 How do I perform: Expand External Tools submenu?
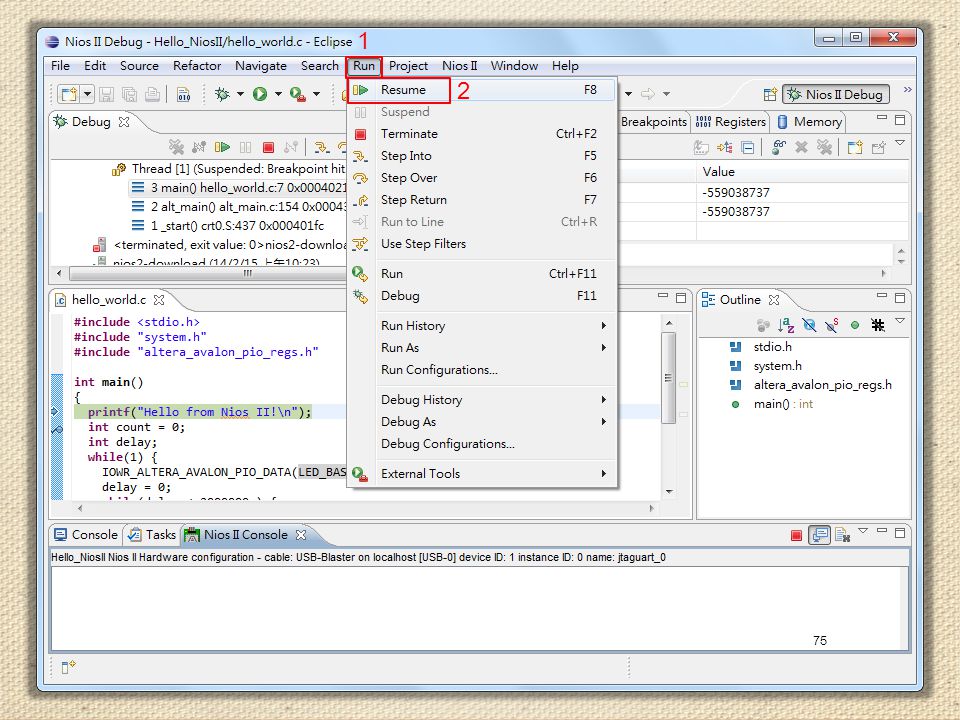pos(480,474)
